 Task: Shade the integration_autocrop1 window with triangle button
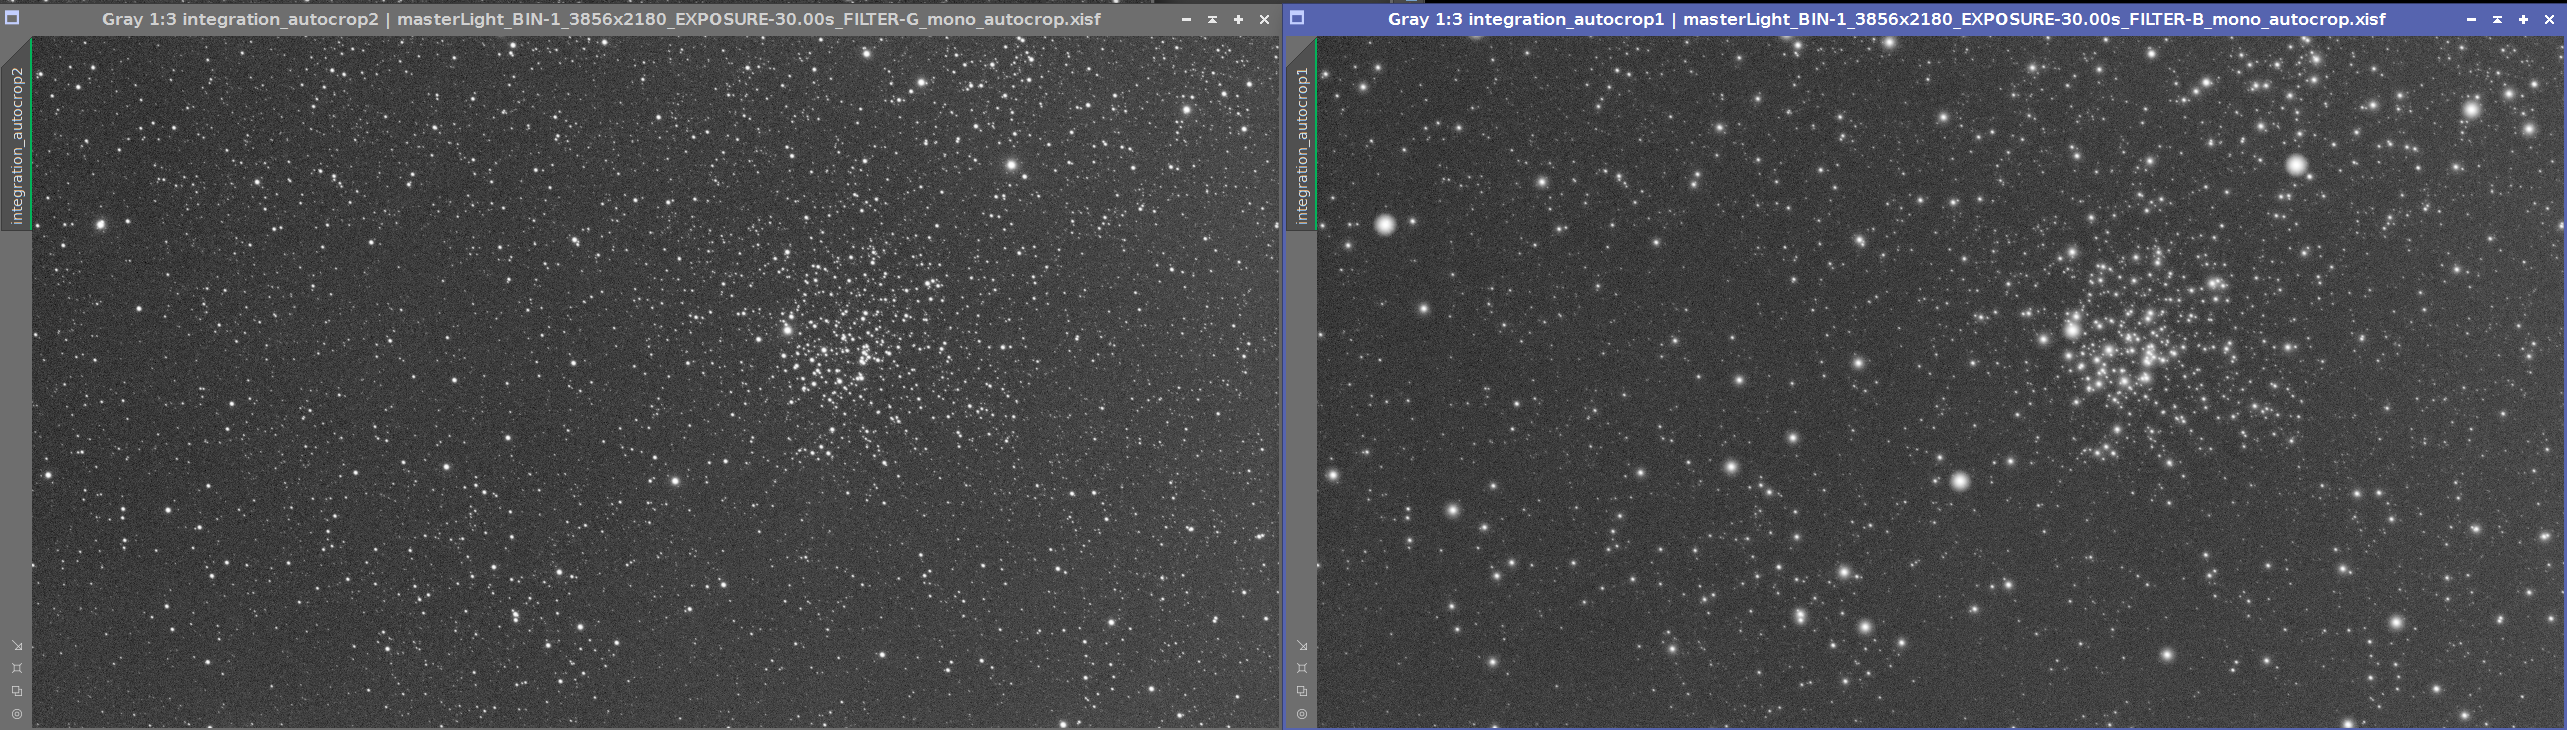(2497, 19)
